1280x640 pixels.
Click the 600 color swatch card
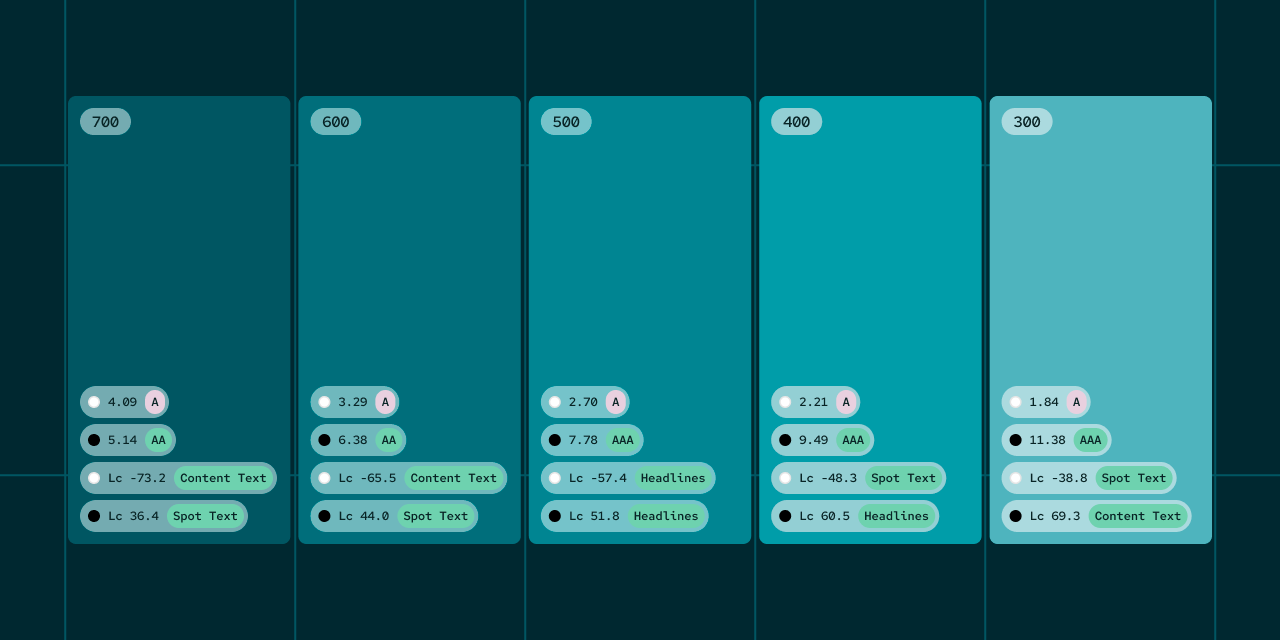pos(409,320)
